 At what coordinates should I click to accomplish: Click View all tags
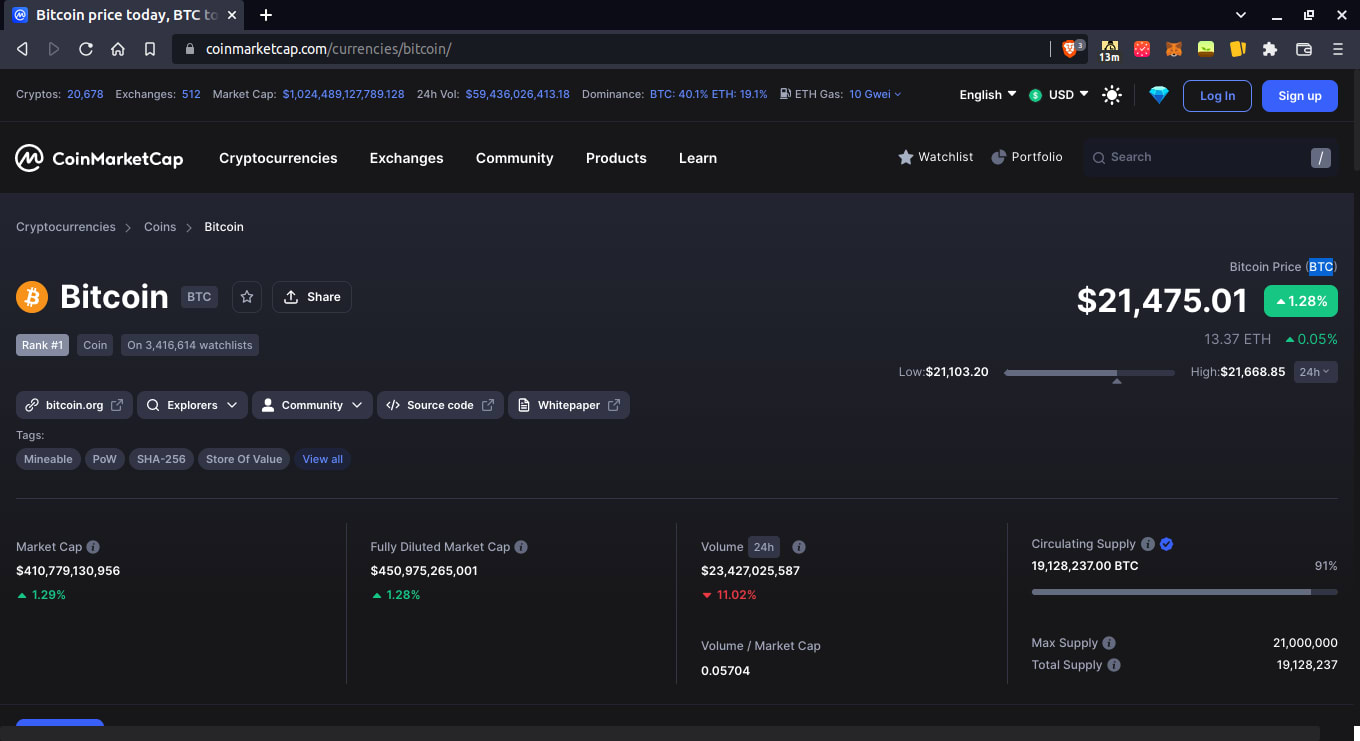coord(323,459)
